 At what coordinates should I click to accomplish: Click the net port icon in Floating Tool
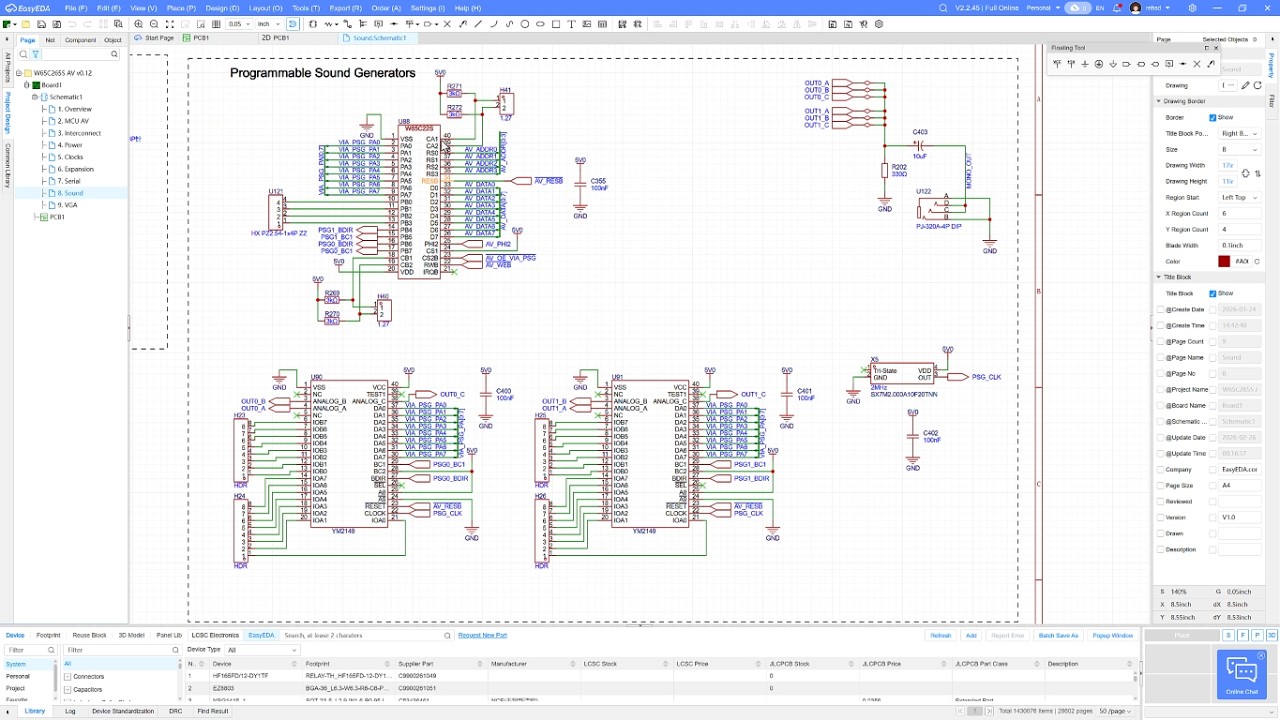(1126, 64)
